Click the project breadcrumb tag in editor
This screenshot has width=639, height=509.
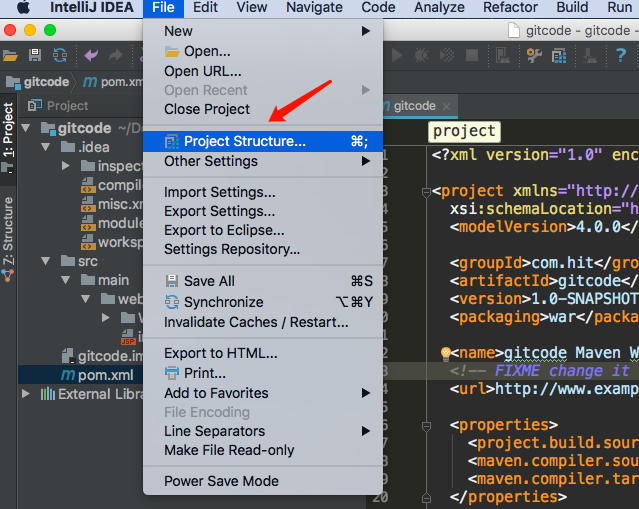[x=464, y=132]
